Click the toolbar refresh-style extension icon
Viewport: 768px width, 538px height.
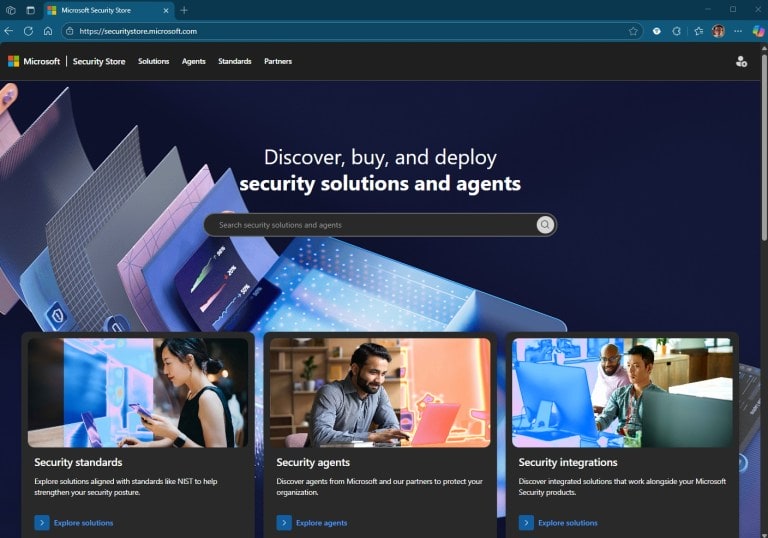676,31
